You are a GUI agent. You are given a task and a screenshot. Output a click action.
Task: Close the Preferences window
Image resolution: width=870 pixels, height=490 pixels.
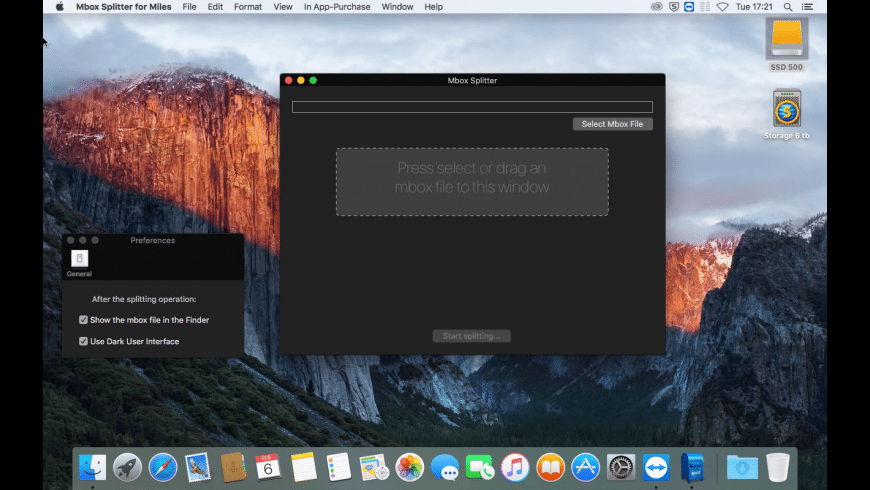tap(70, 240)
